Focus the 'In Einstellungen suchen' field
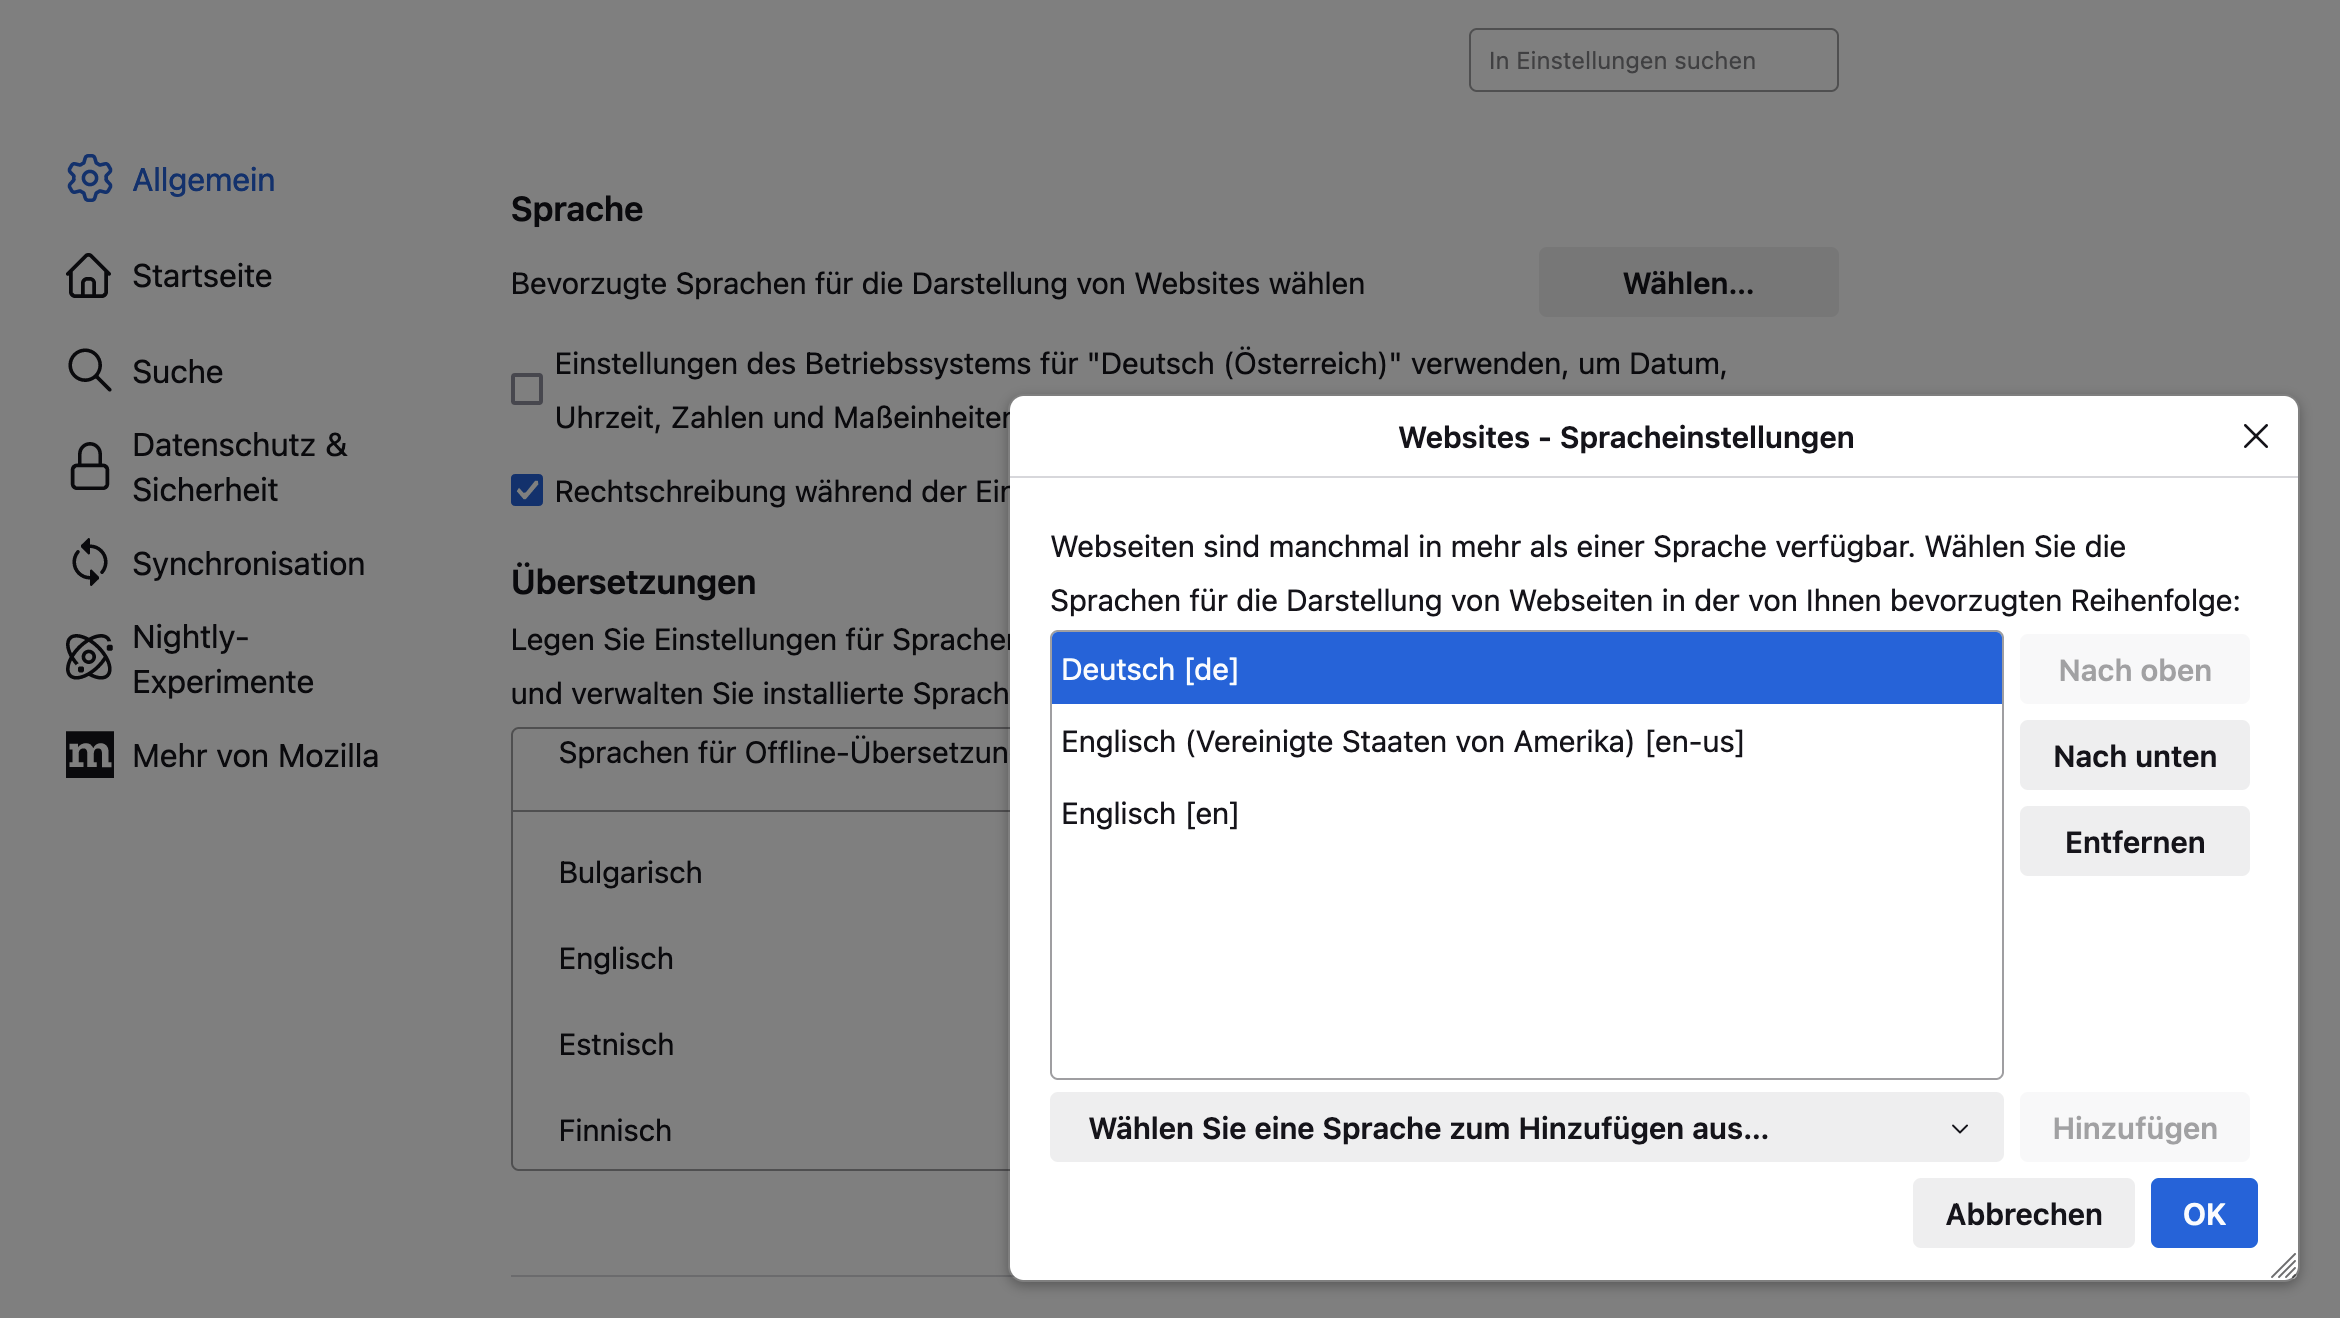2340x1318 pixels. click(1653, 60)
